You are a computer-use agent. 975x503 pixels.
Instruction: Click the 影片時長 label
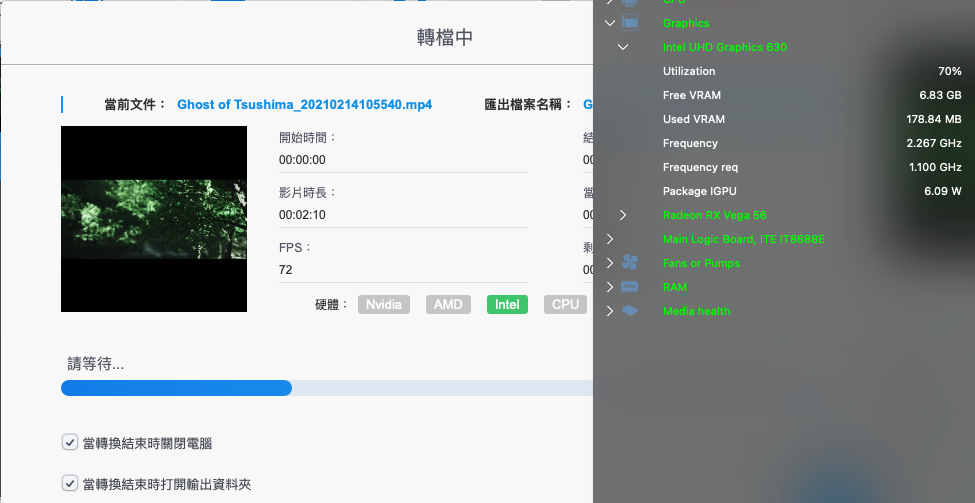pos(308,193)
